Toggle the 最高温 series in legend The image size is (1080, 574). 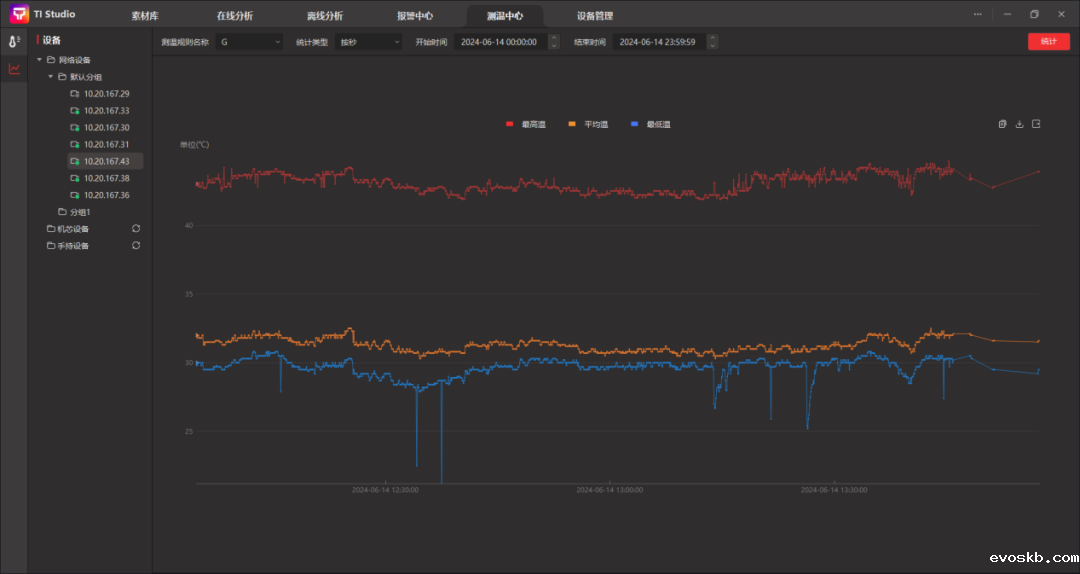click(526, 124)
